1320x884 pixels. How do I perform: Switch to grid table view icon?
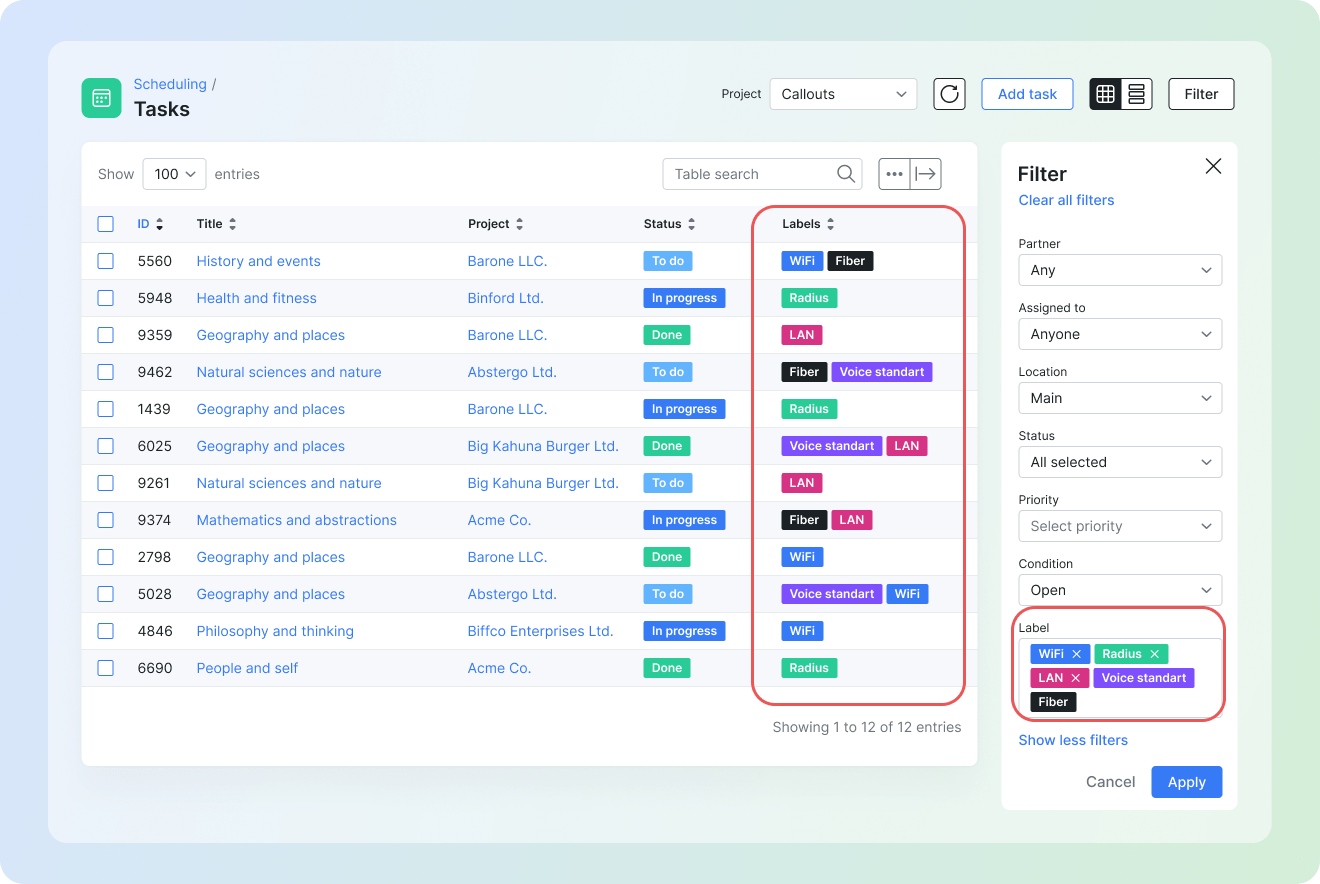click(1105, 94)
